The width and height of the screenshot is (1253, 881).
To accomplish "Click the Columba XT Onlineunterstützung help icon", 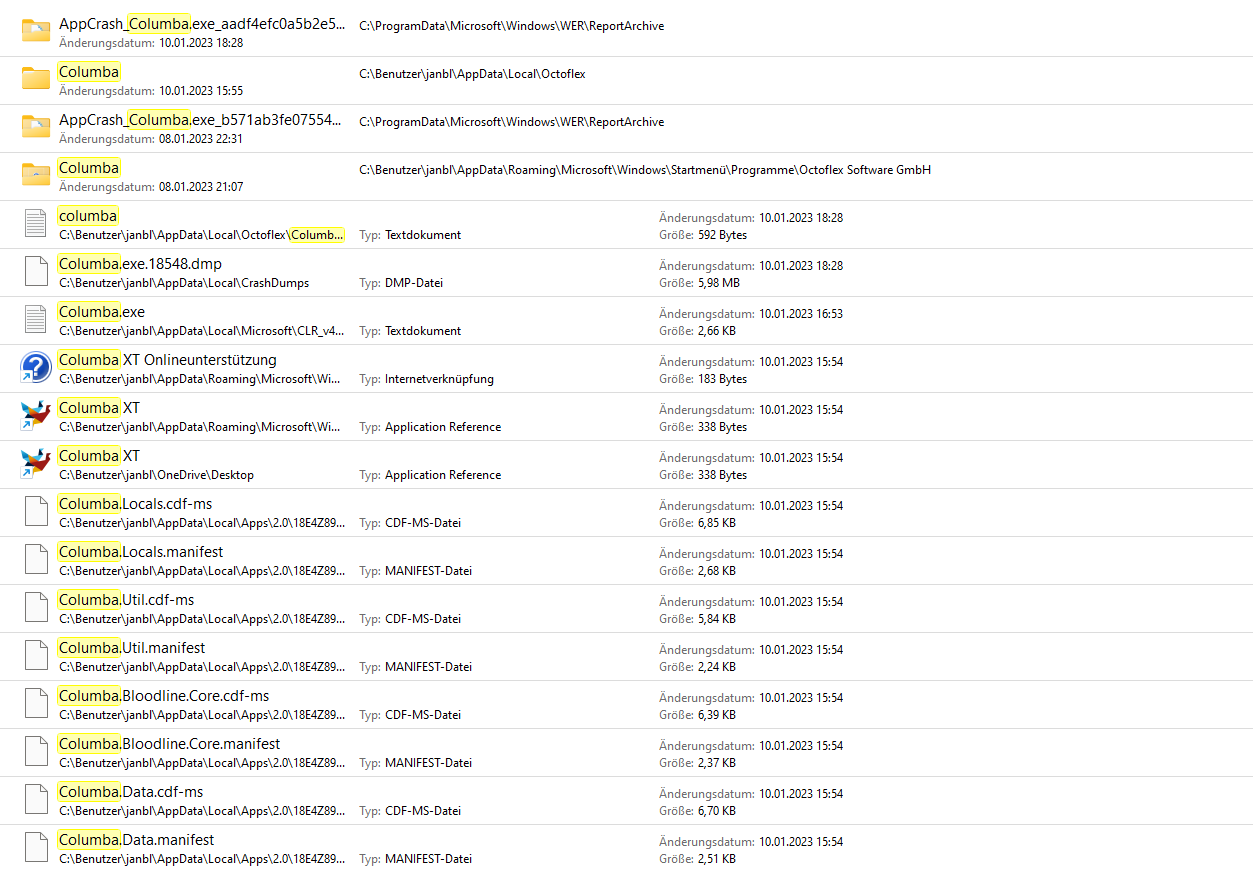I will pyautogui.click(x=36, y=367).
